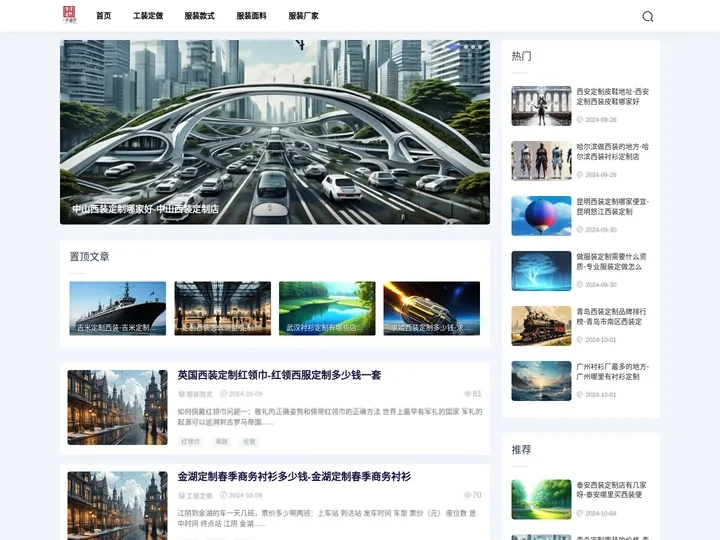Viewport: 720px width, 540px height.
Task: Click robot figures thumbnail of 哈尔滨 post
Action: click(541, 161)
